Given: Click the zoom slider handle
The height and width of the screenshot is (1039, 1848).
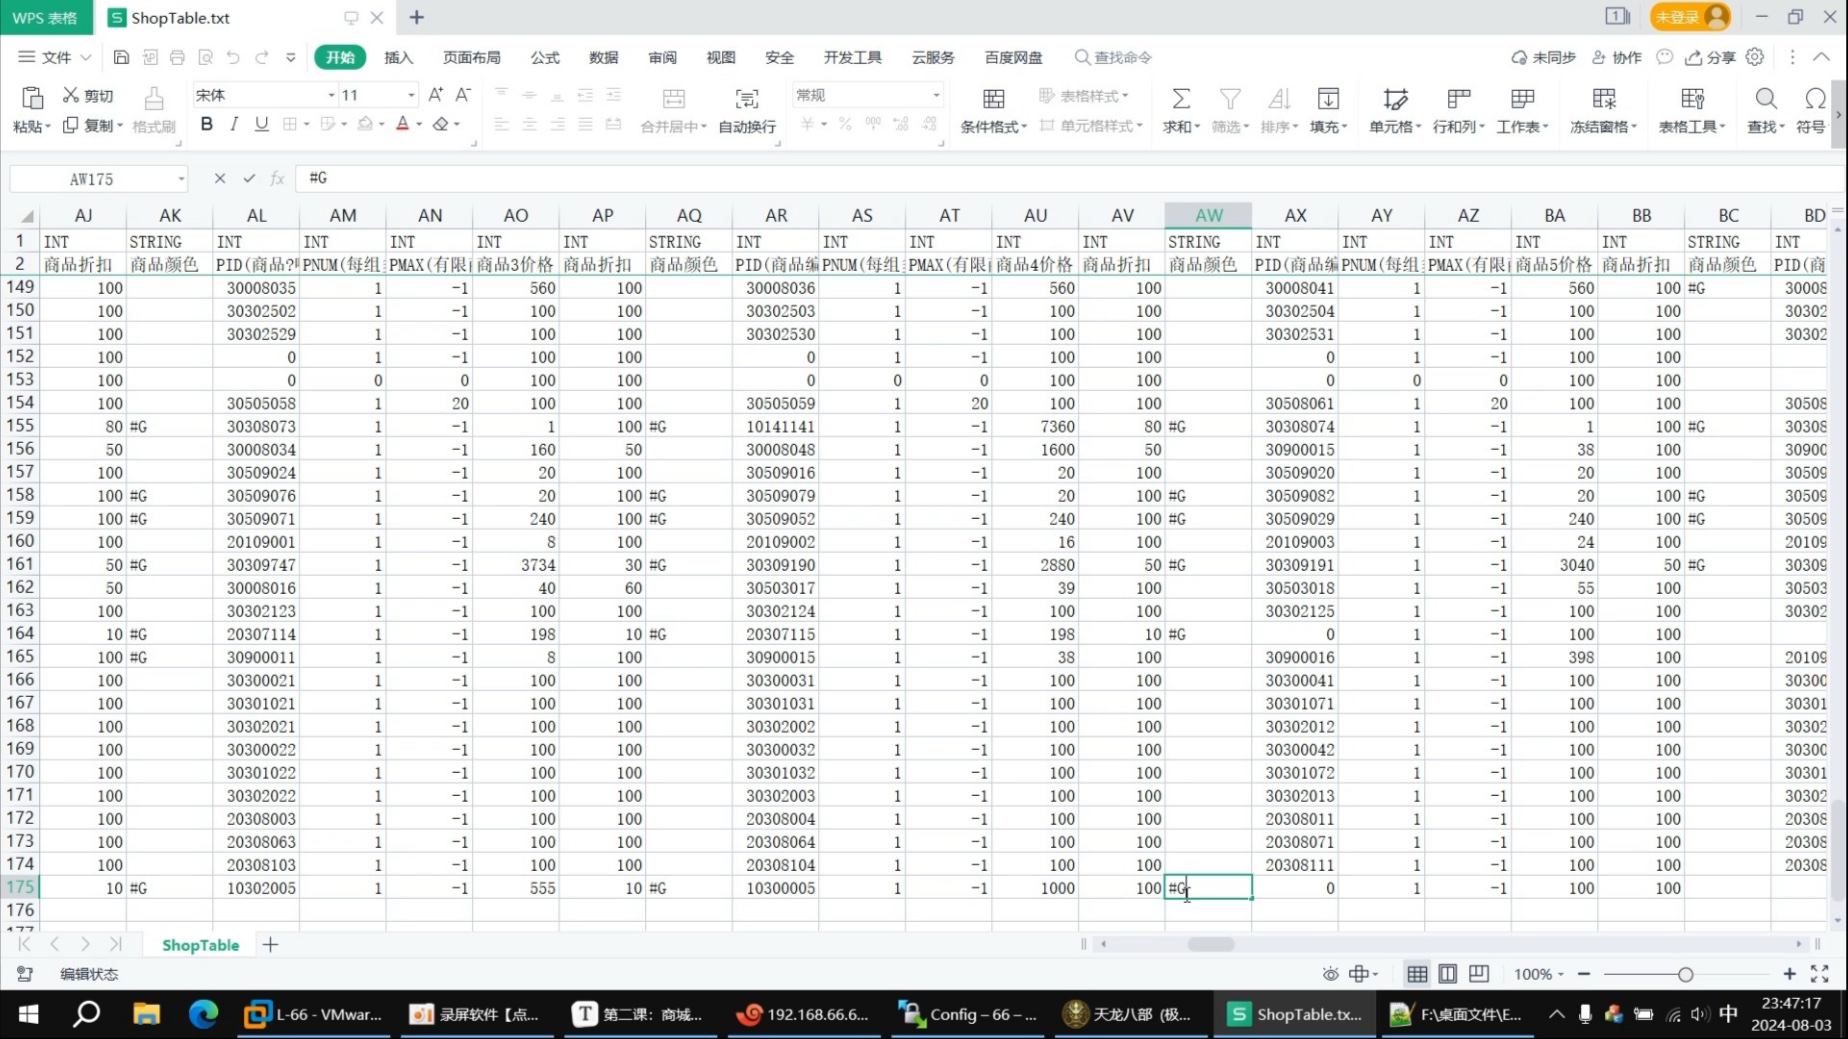Looking at the screenshot, I should coord(1685,974).
